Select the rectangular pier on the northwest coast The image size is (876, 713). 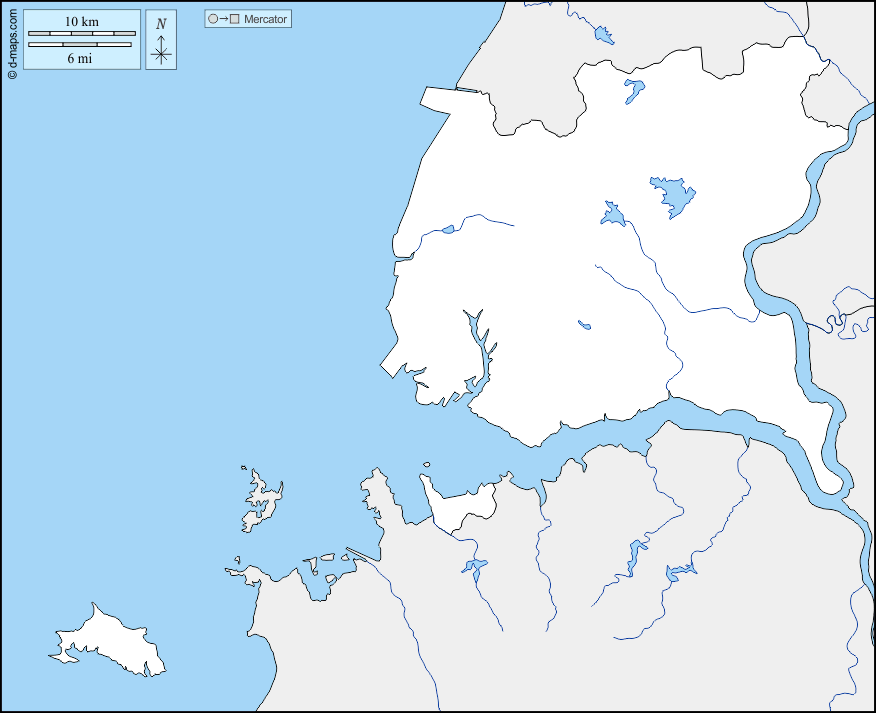pos(450,98)
